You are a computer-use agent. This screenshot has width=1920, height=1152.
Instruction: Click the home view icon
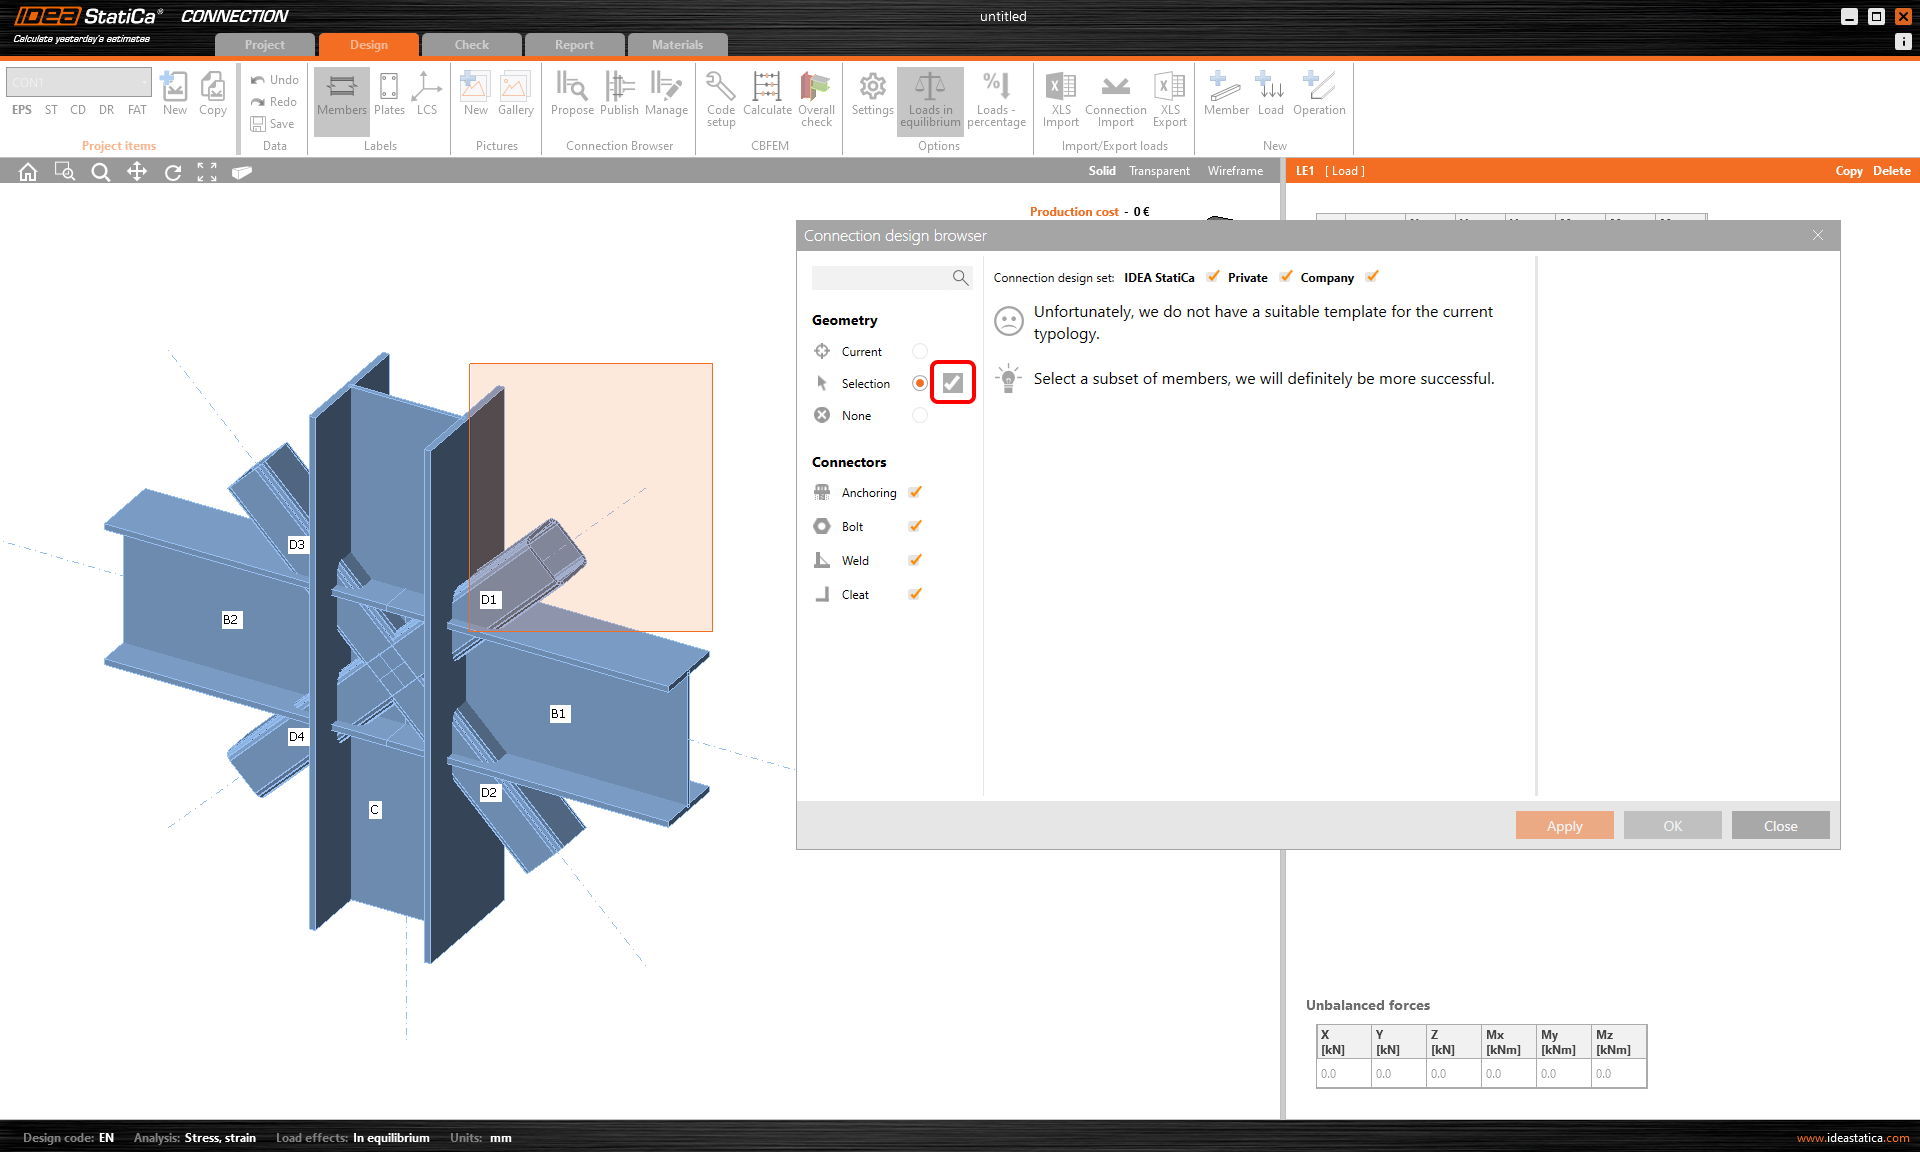(x=28, y=172)
